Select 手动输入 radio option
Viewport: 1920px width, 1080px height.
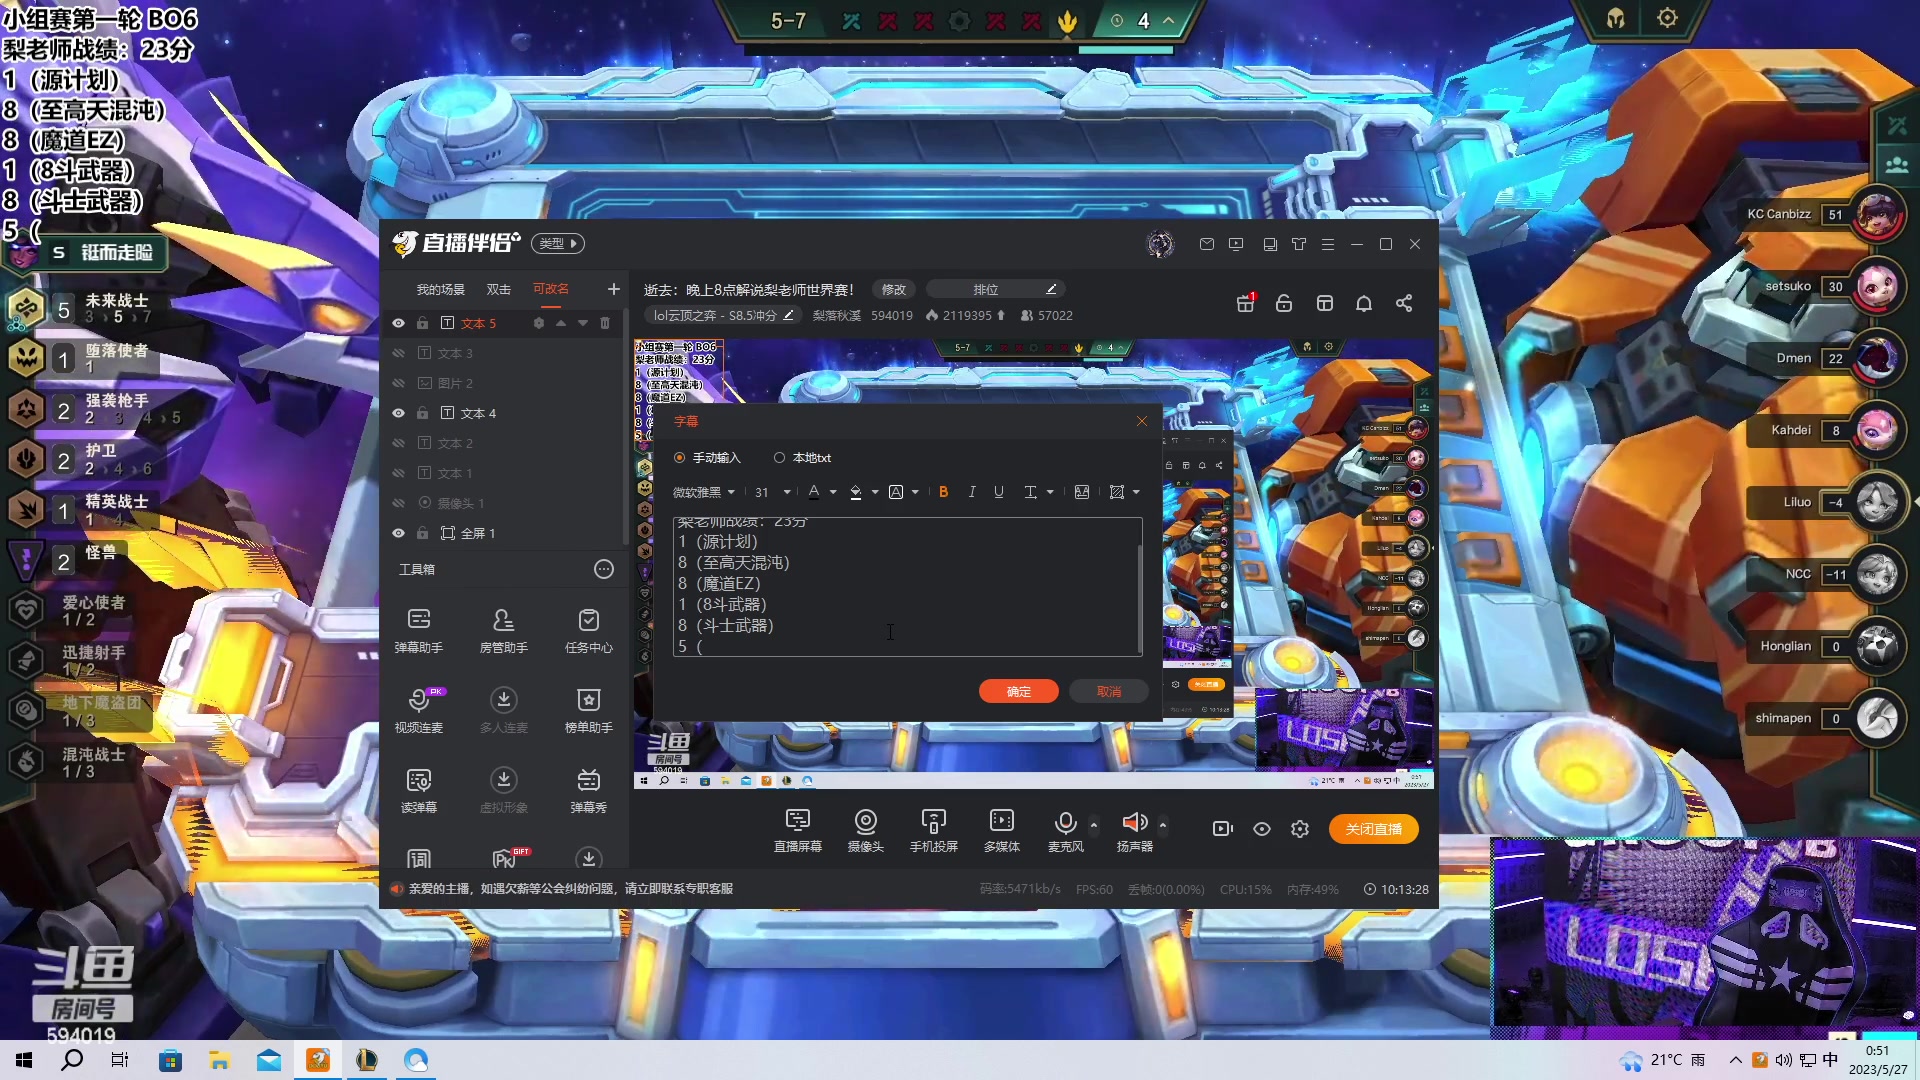point(708,458)
